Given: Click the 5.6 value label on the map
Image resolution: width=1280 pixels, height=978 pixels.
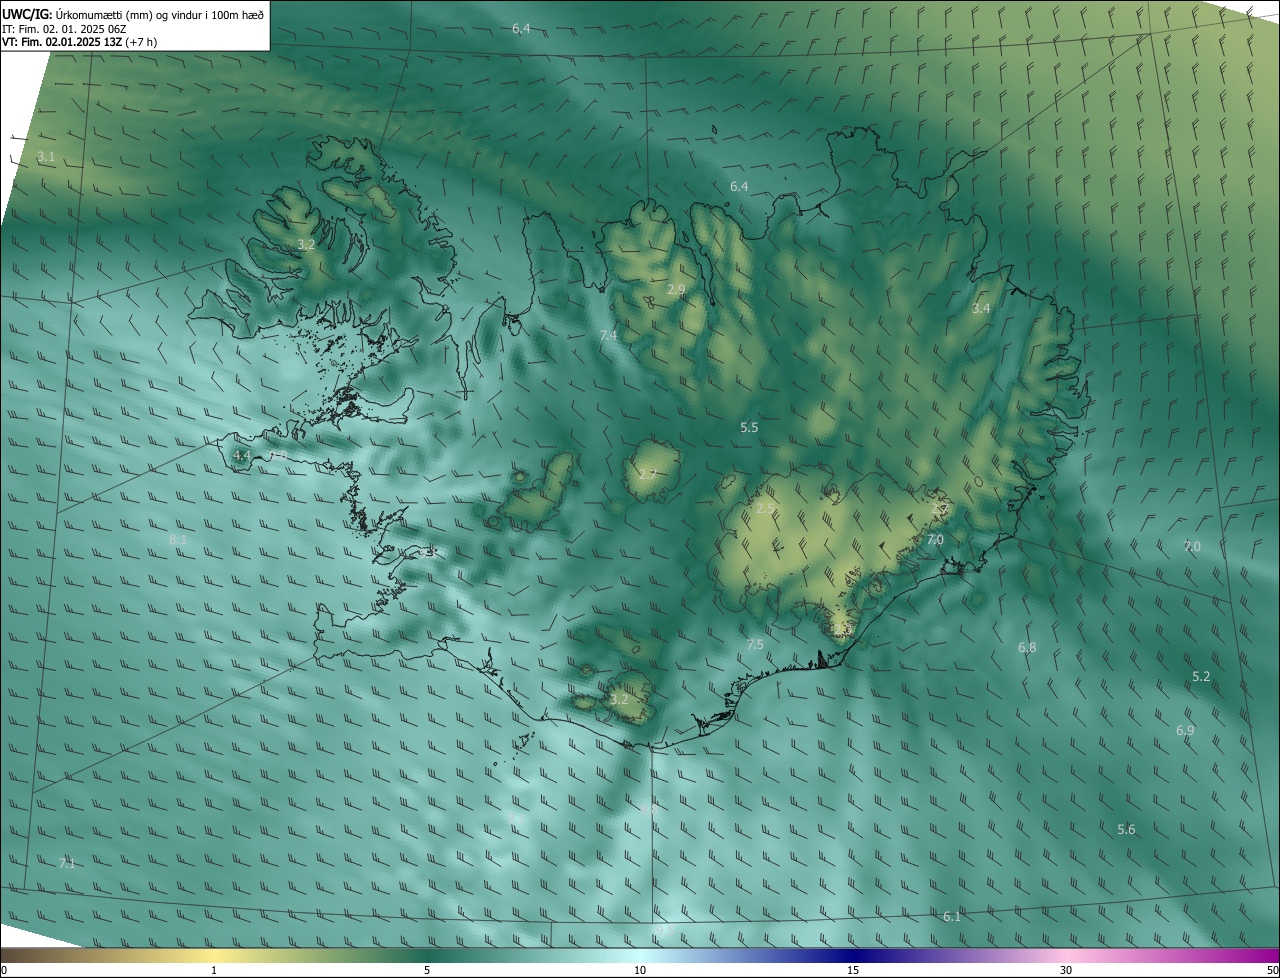Looking at the screenshot, I should [1126, 830].
